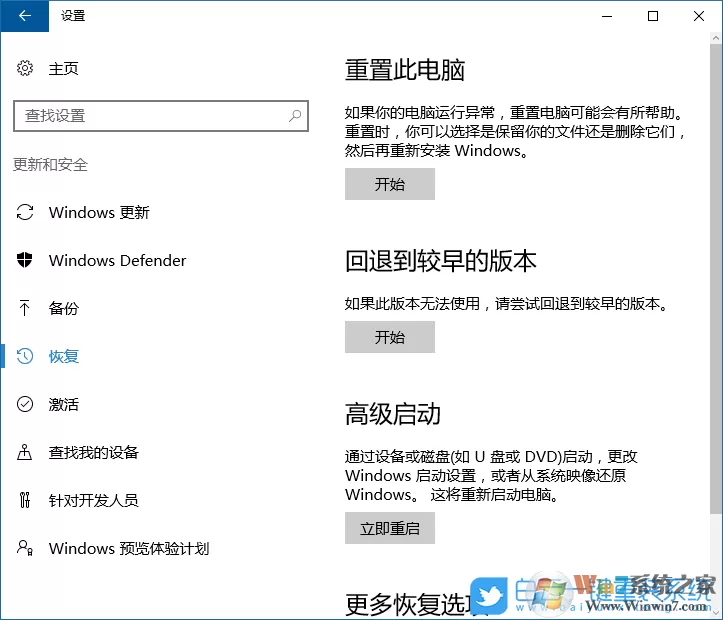Click the magnifier search icon
The height and width of the screenshot is (620, 723).
[295, 115]
